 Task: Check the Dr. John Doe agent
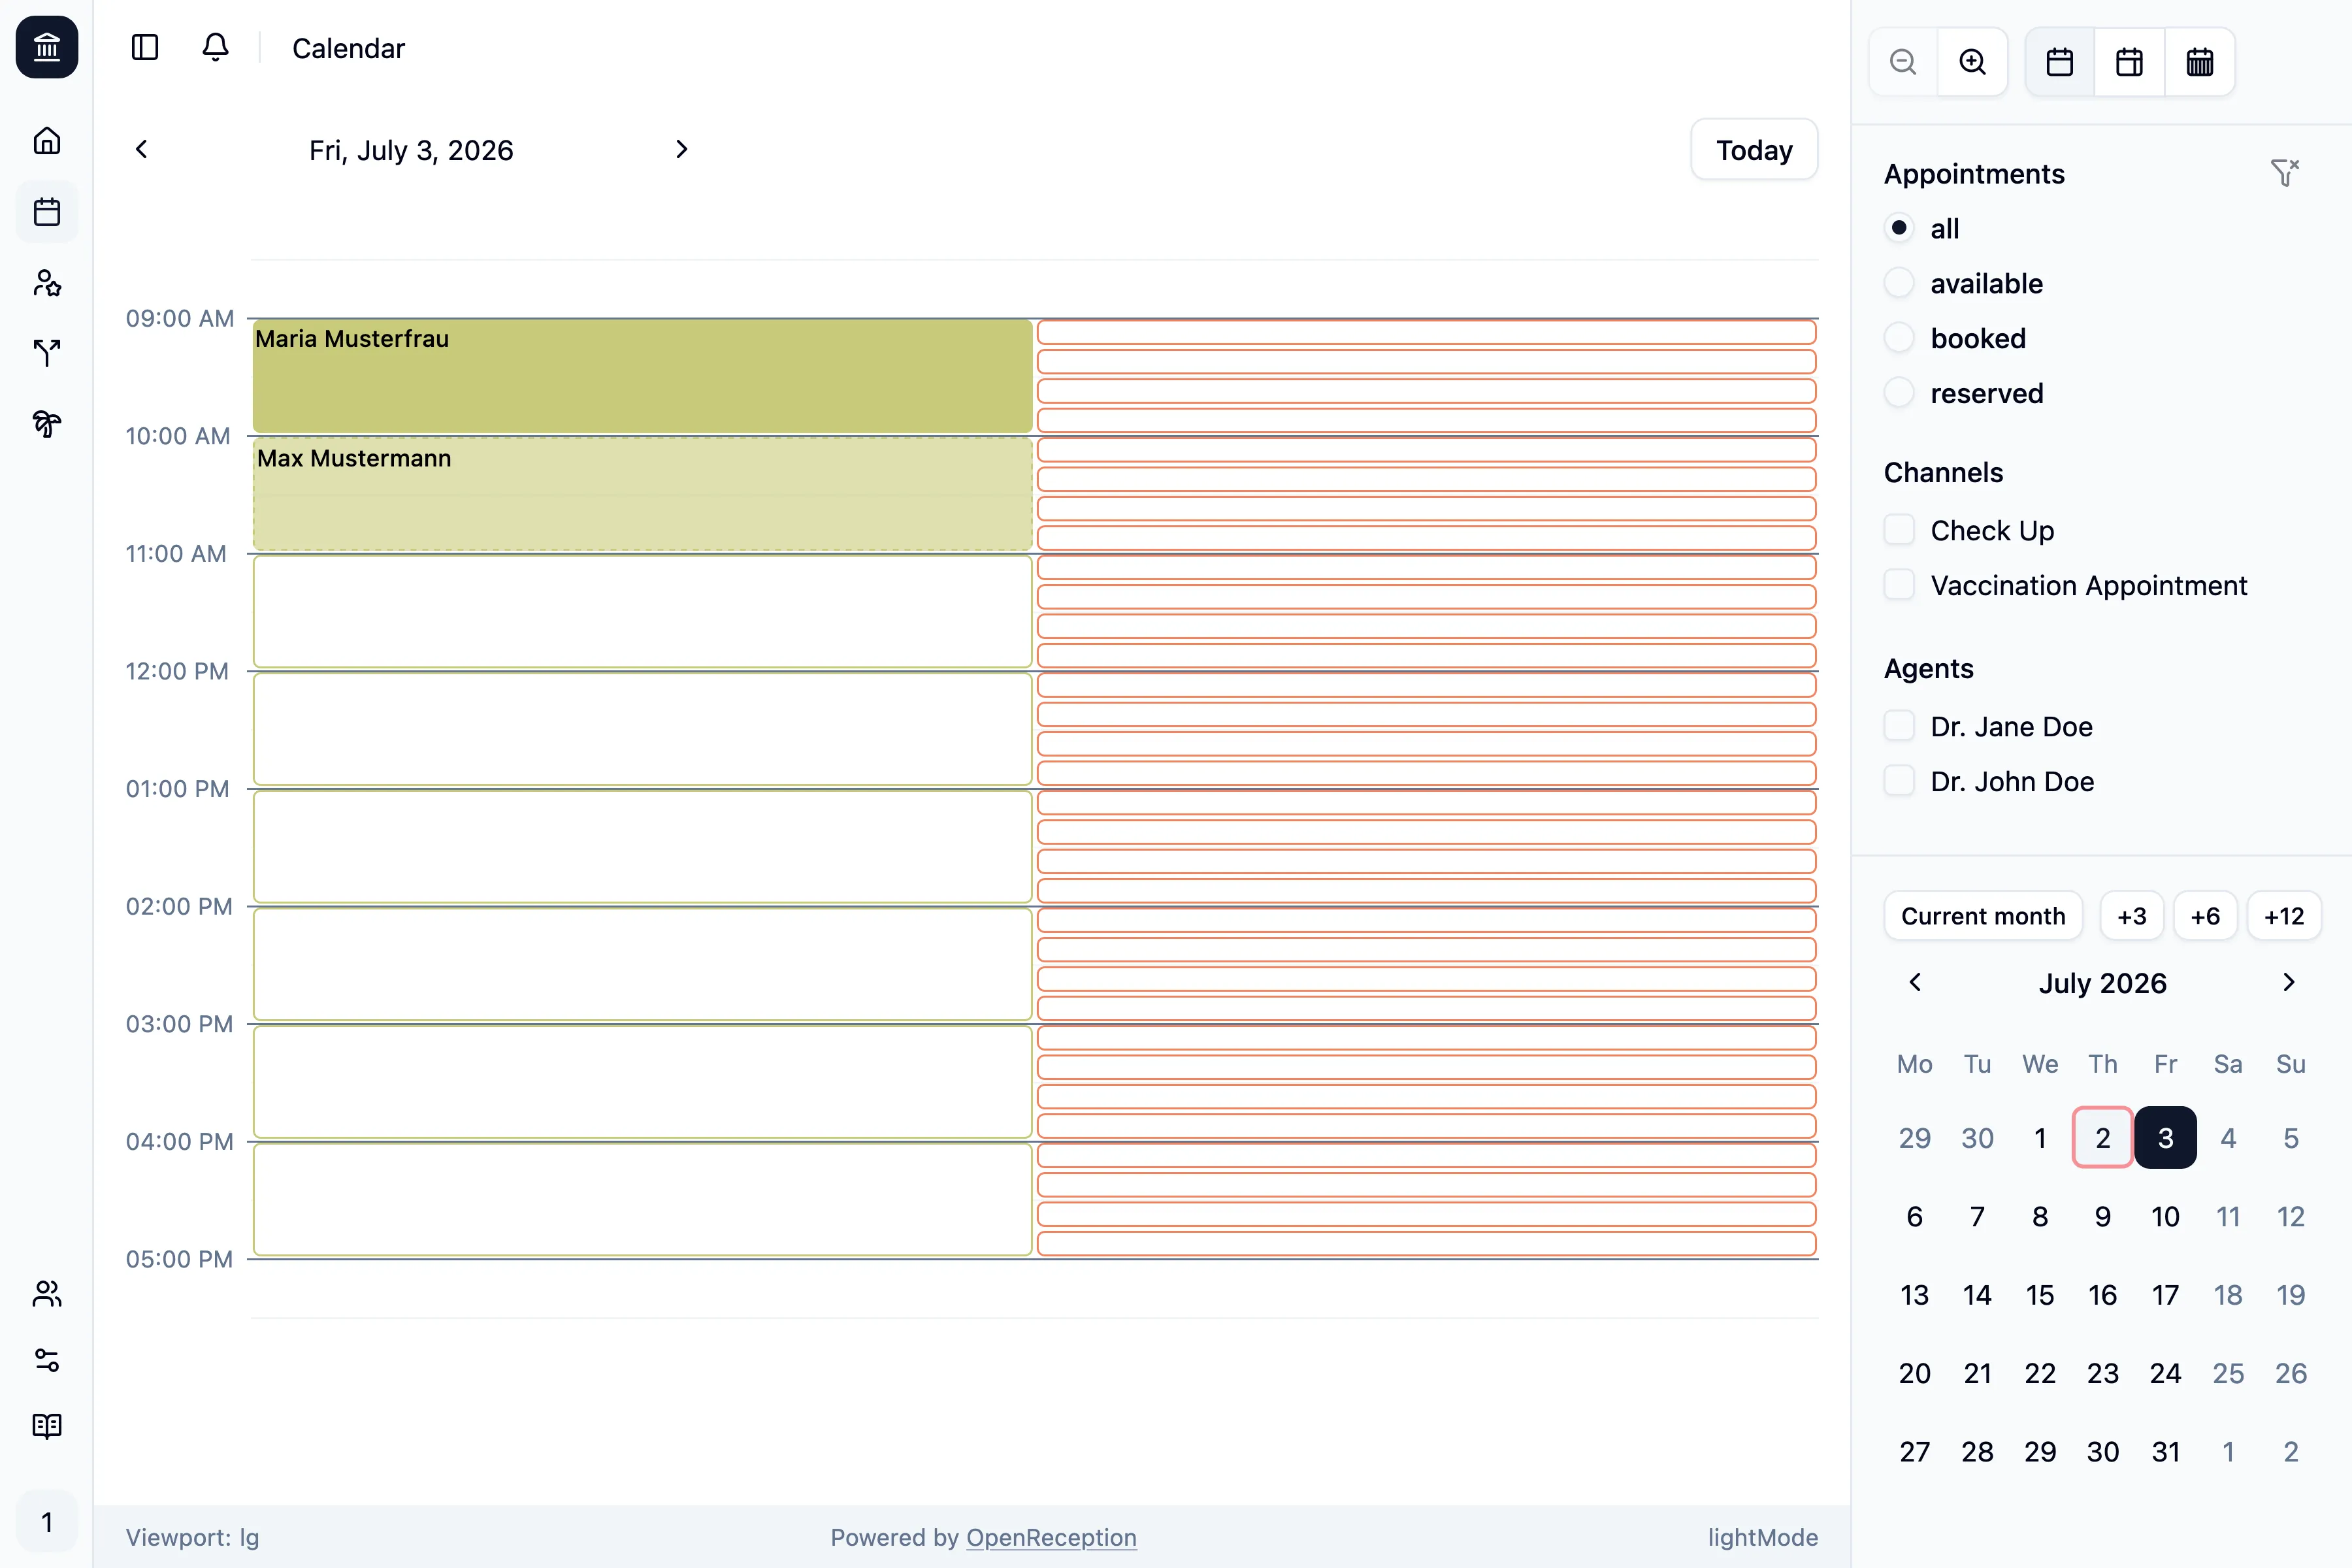pos(1899,781)
